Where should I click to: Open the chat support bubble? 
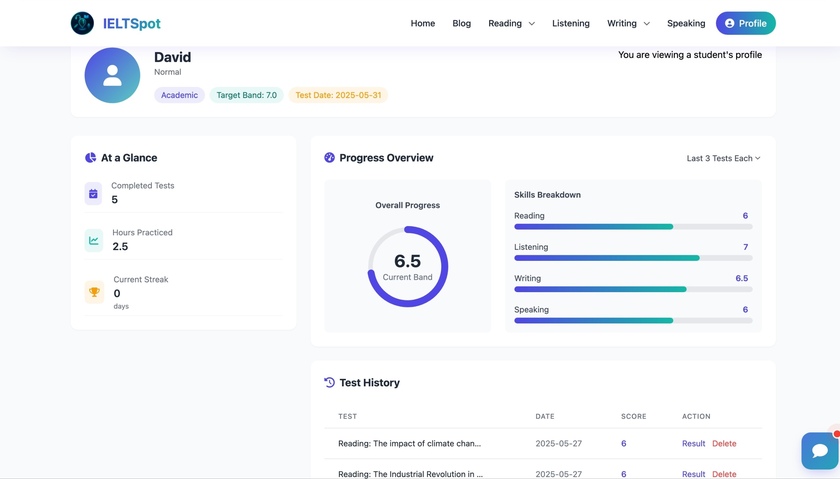pyautogui.click(x=819, y=451)
